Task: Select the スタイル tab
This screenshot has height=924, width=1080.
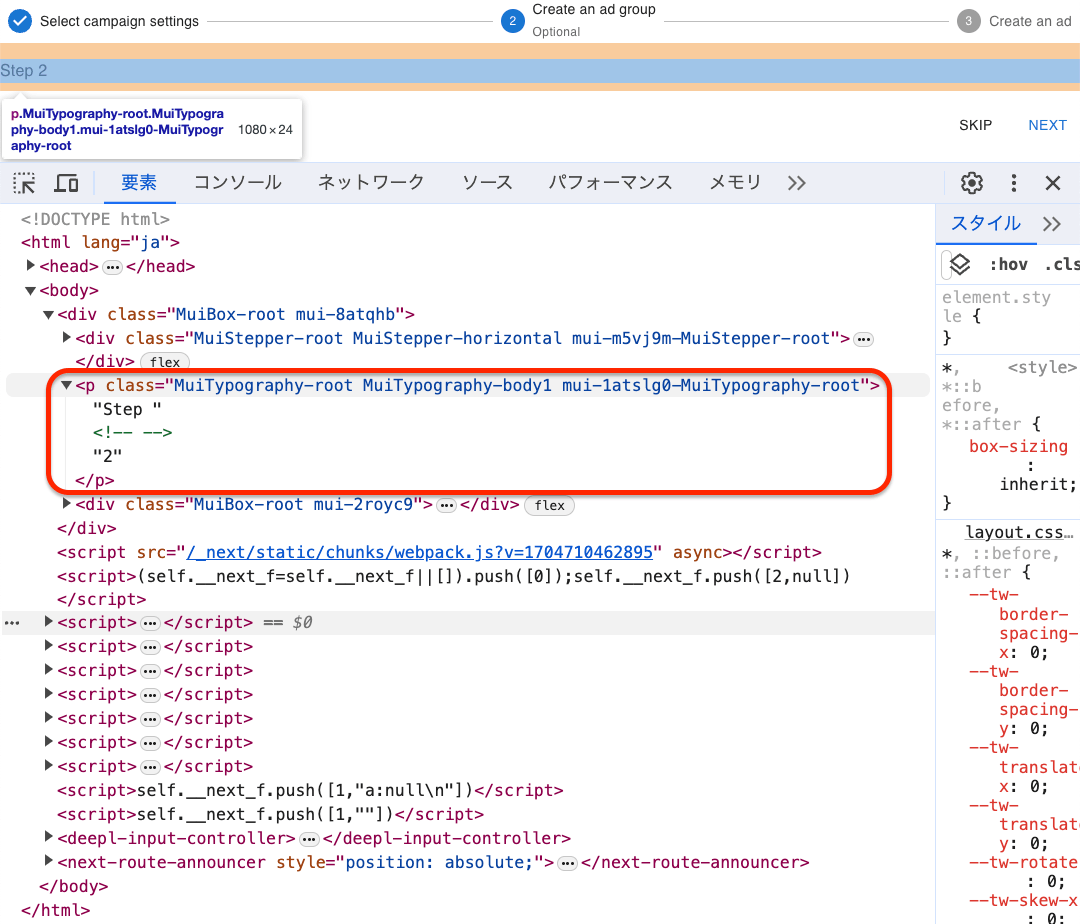Action: (x=986, y=223)
